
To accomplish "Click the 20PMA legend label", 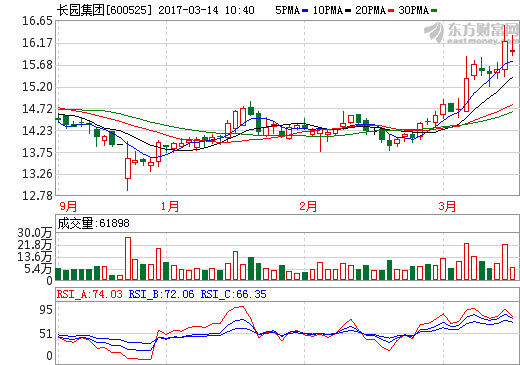I will 370,10.
